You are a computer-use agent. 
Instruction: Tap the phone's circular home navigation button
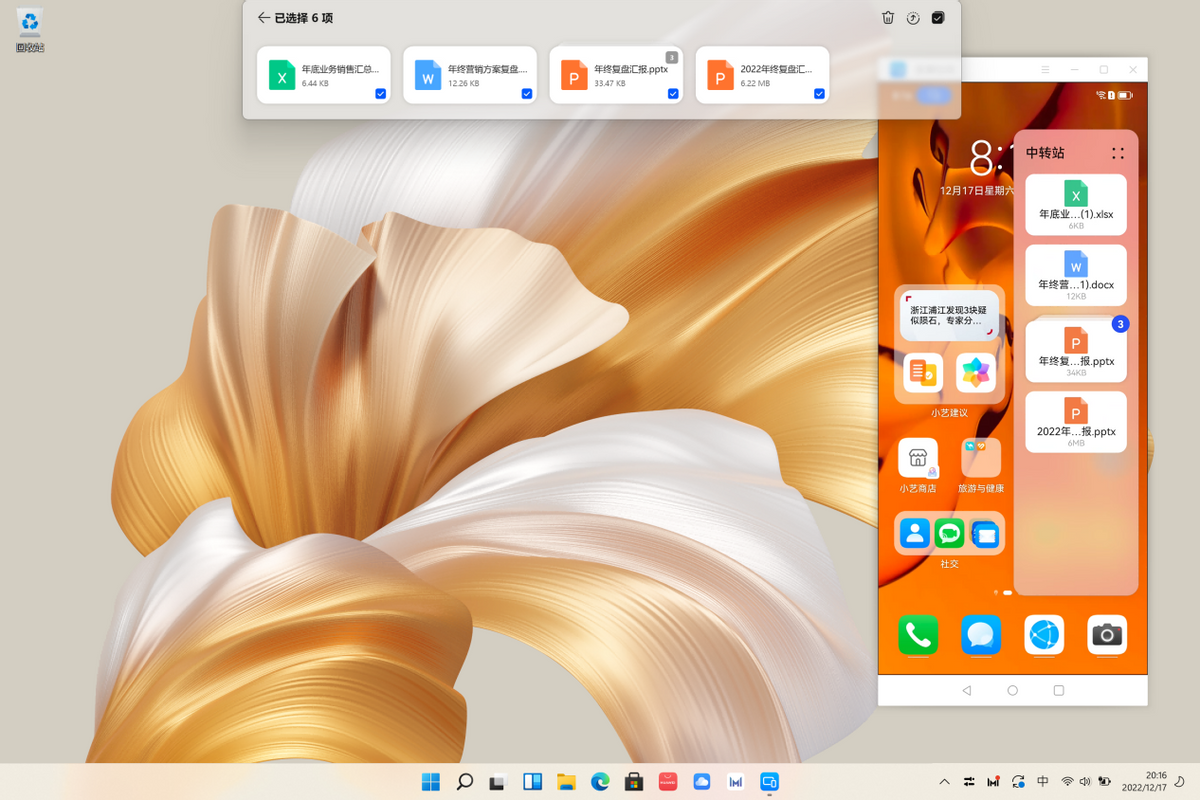[x=1013, y=691]
